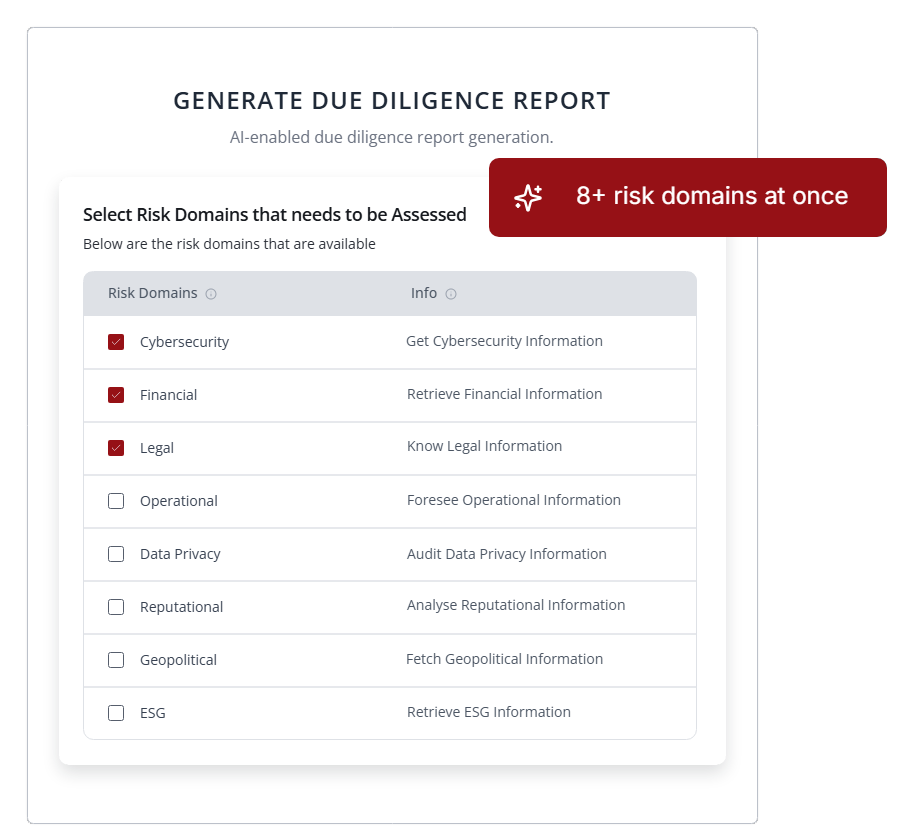Enable the ESG checkbox
The image size is (911, 832).
pyautogui.click(x=116, y=713)
